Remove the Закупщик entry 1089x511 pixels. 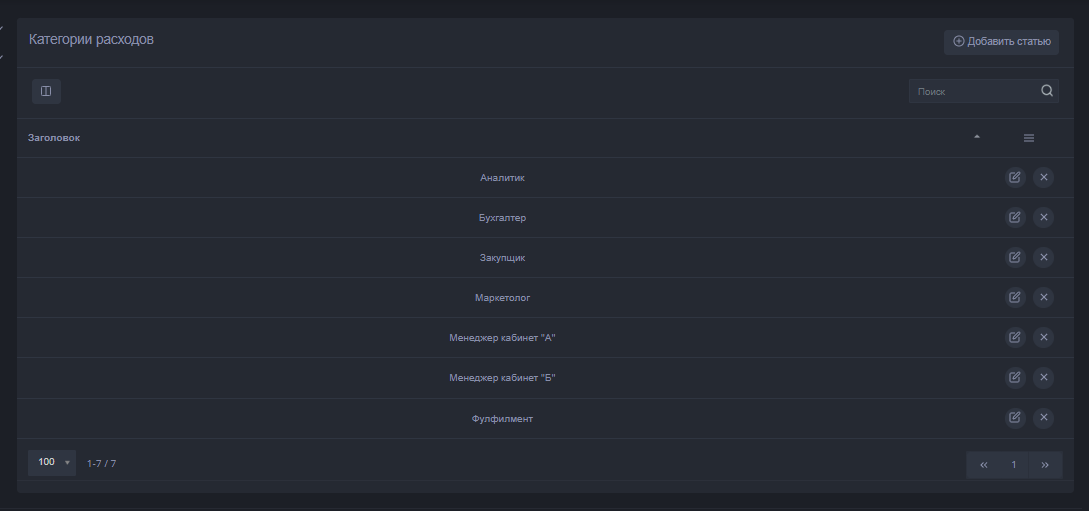click(x=1043, y=258)
